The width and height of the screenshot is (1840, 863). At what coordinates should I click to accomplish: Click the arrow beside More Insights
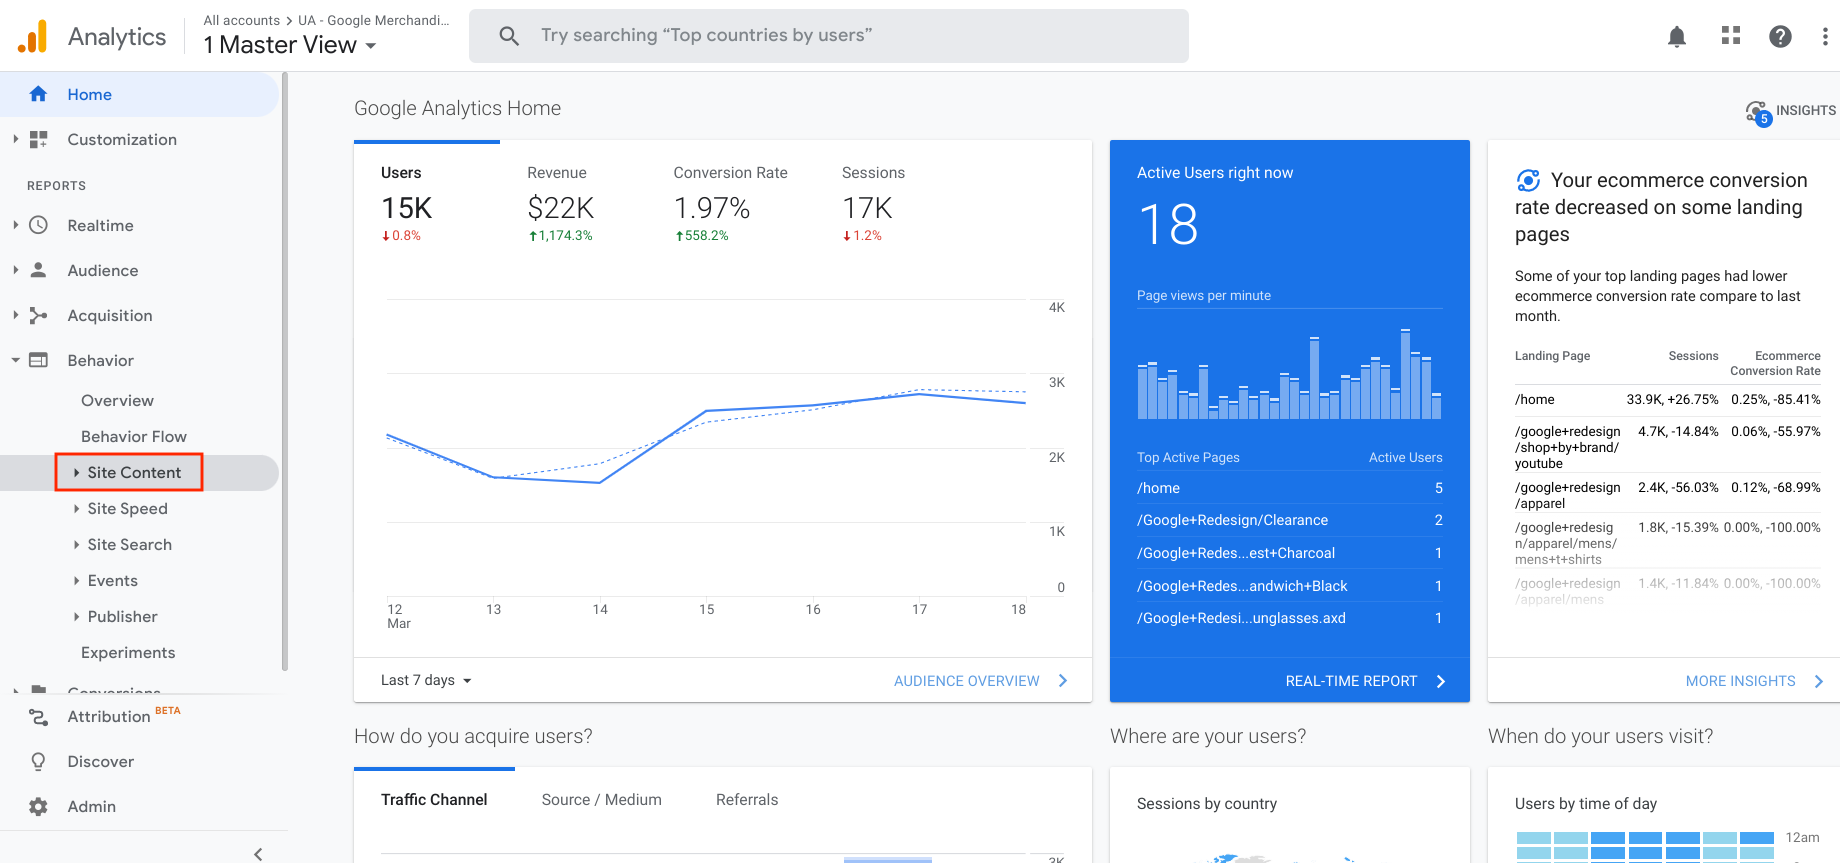[1819, 681]
